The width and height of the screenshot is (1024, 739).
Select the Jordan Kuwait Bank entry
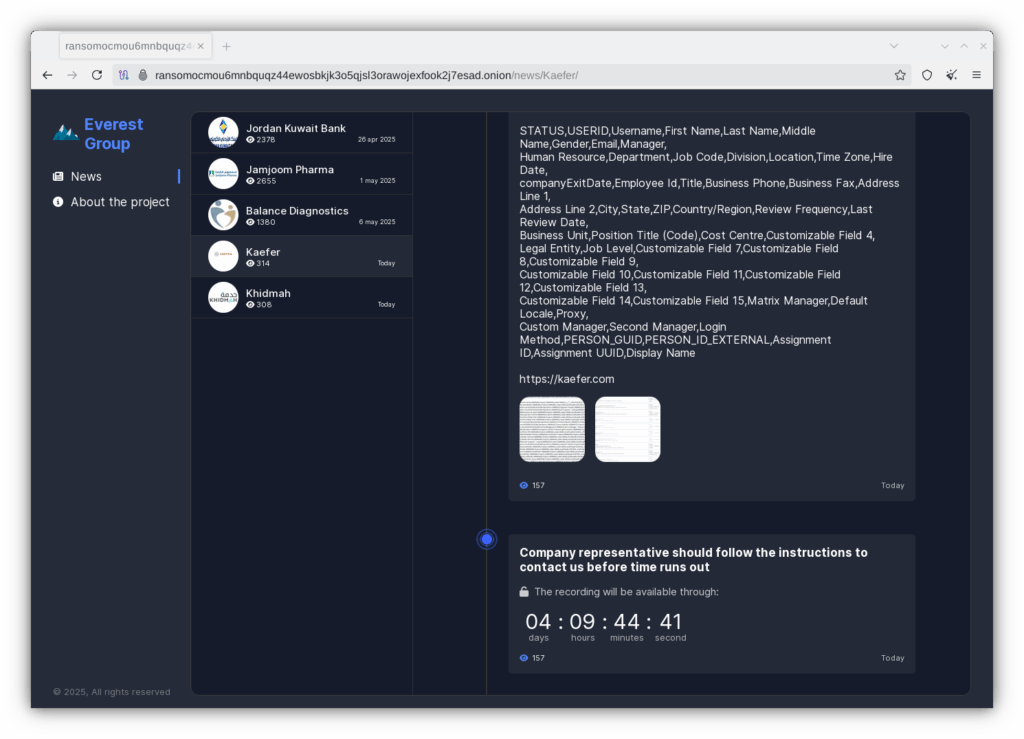301,133
